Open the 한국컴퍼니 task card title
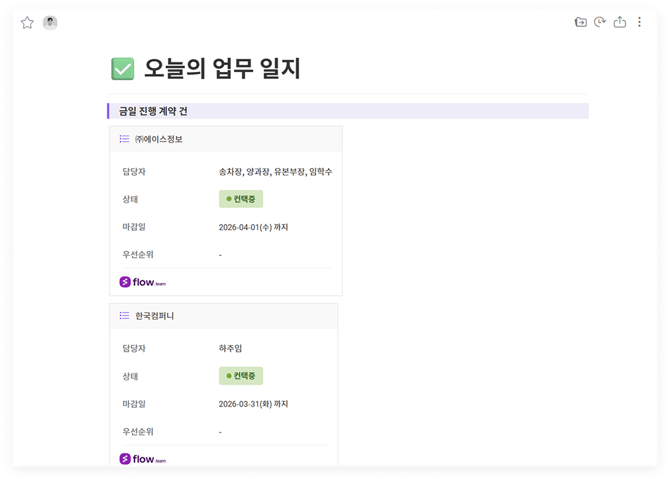This screenshot has height=481, width=670. point(155,316)
